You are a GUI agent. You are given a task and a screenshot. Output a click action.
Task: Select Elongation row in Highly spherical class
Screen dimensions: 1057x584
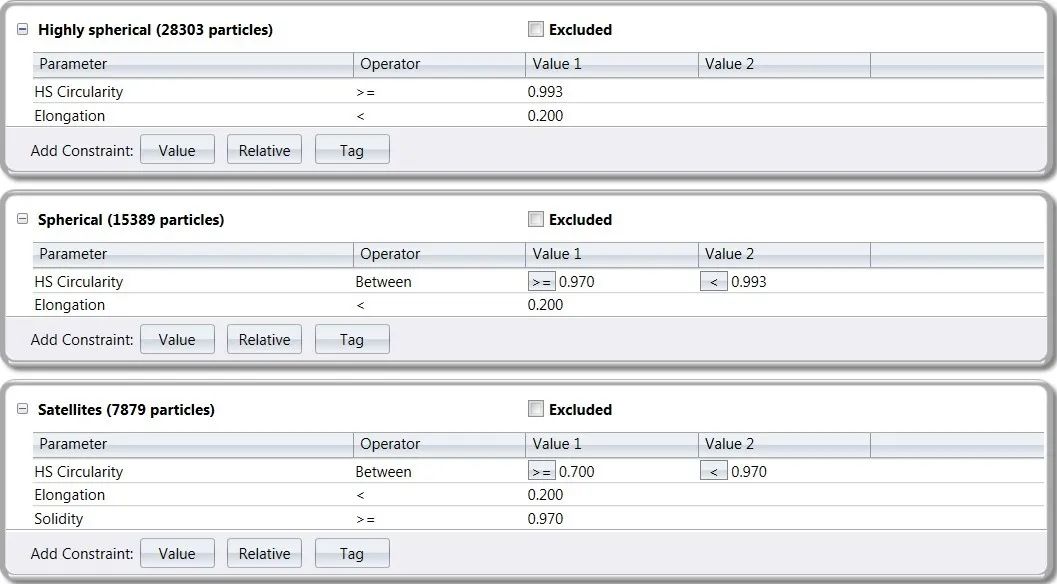pos(70,116)
